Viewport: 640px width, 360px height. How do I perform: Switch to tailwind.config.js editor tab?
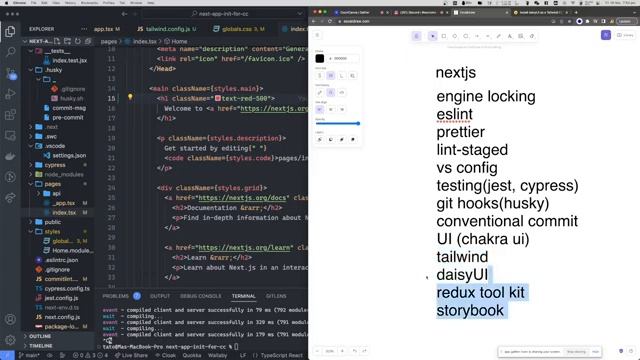167,29
